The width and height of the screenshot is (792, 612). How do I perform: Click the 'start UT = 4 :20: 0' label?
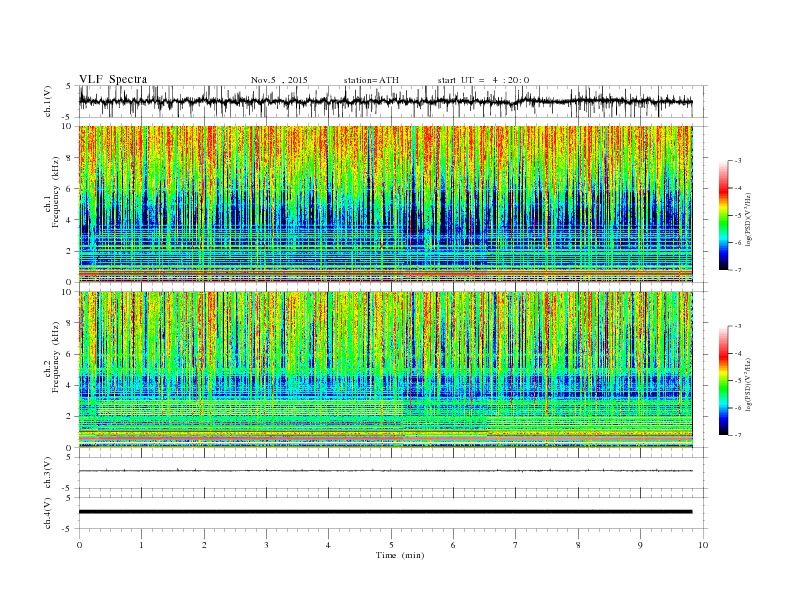pyautogui.click(x=483, y=80)
